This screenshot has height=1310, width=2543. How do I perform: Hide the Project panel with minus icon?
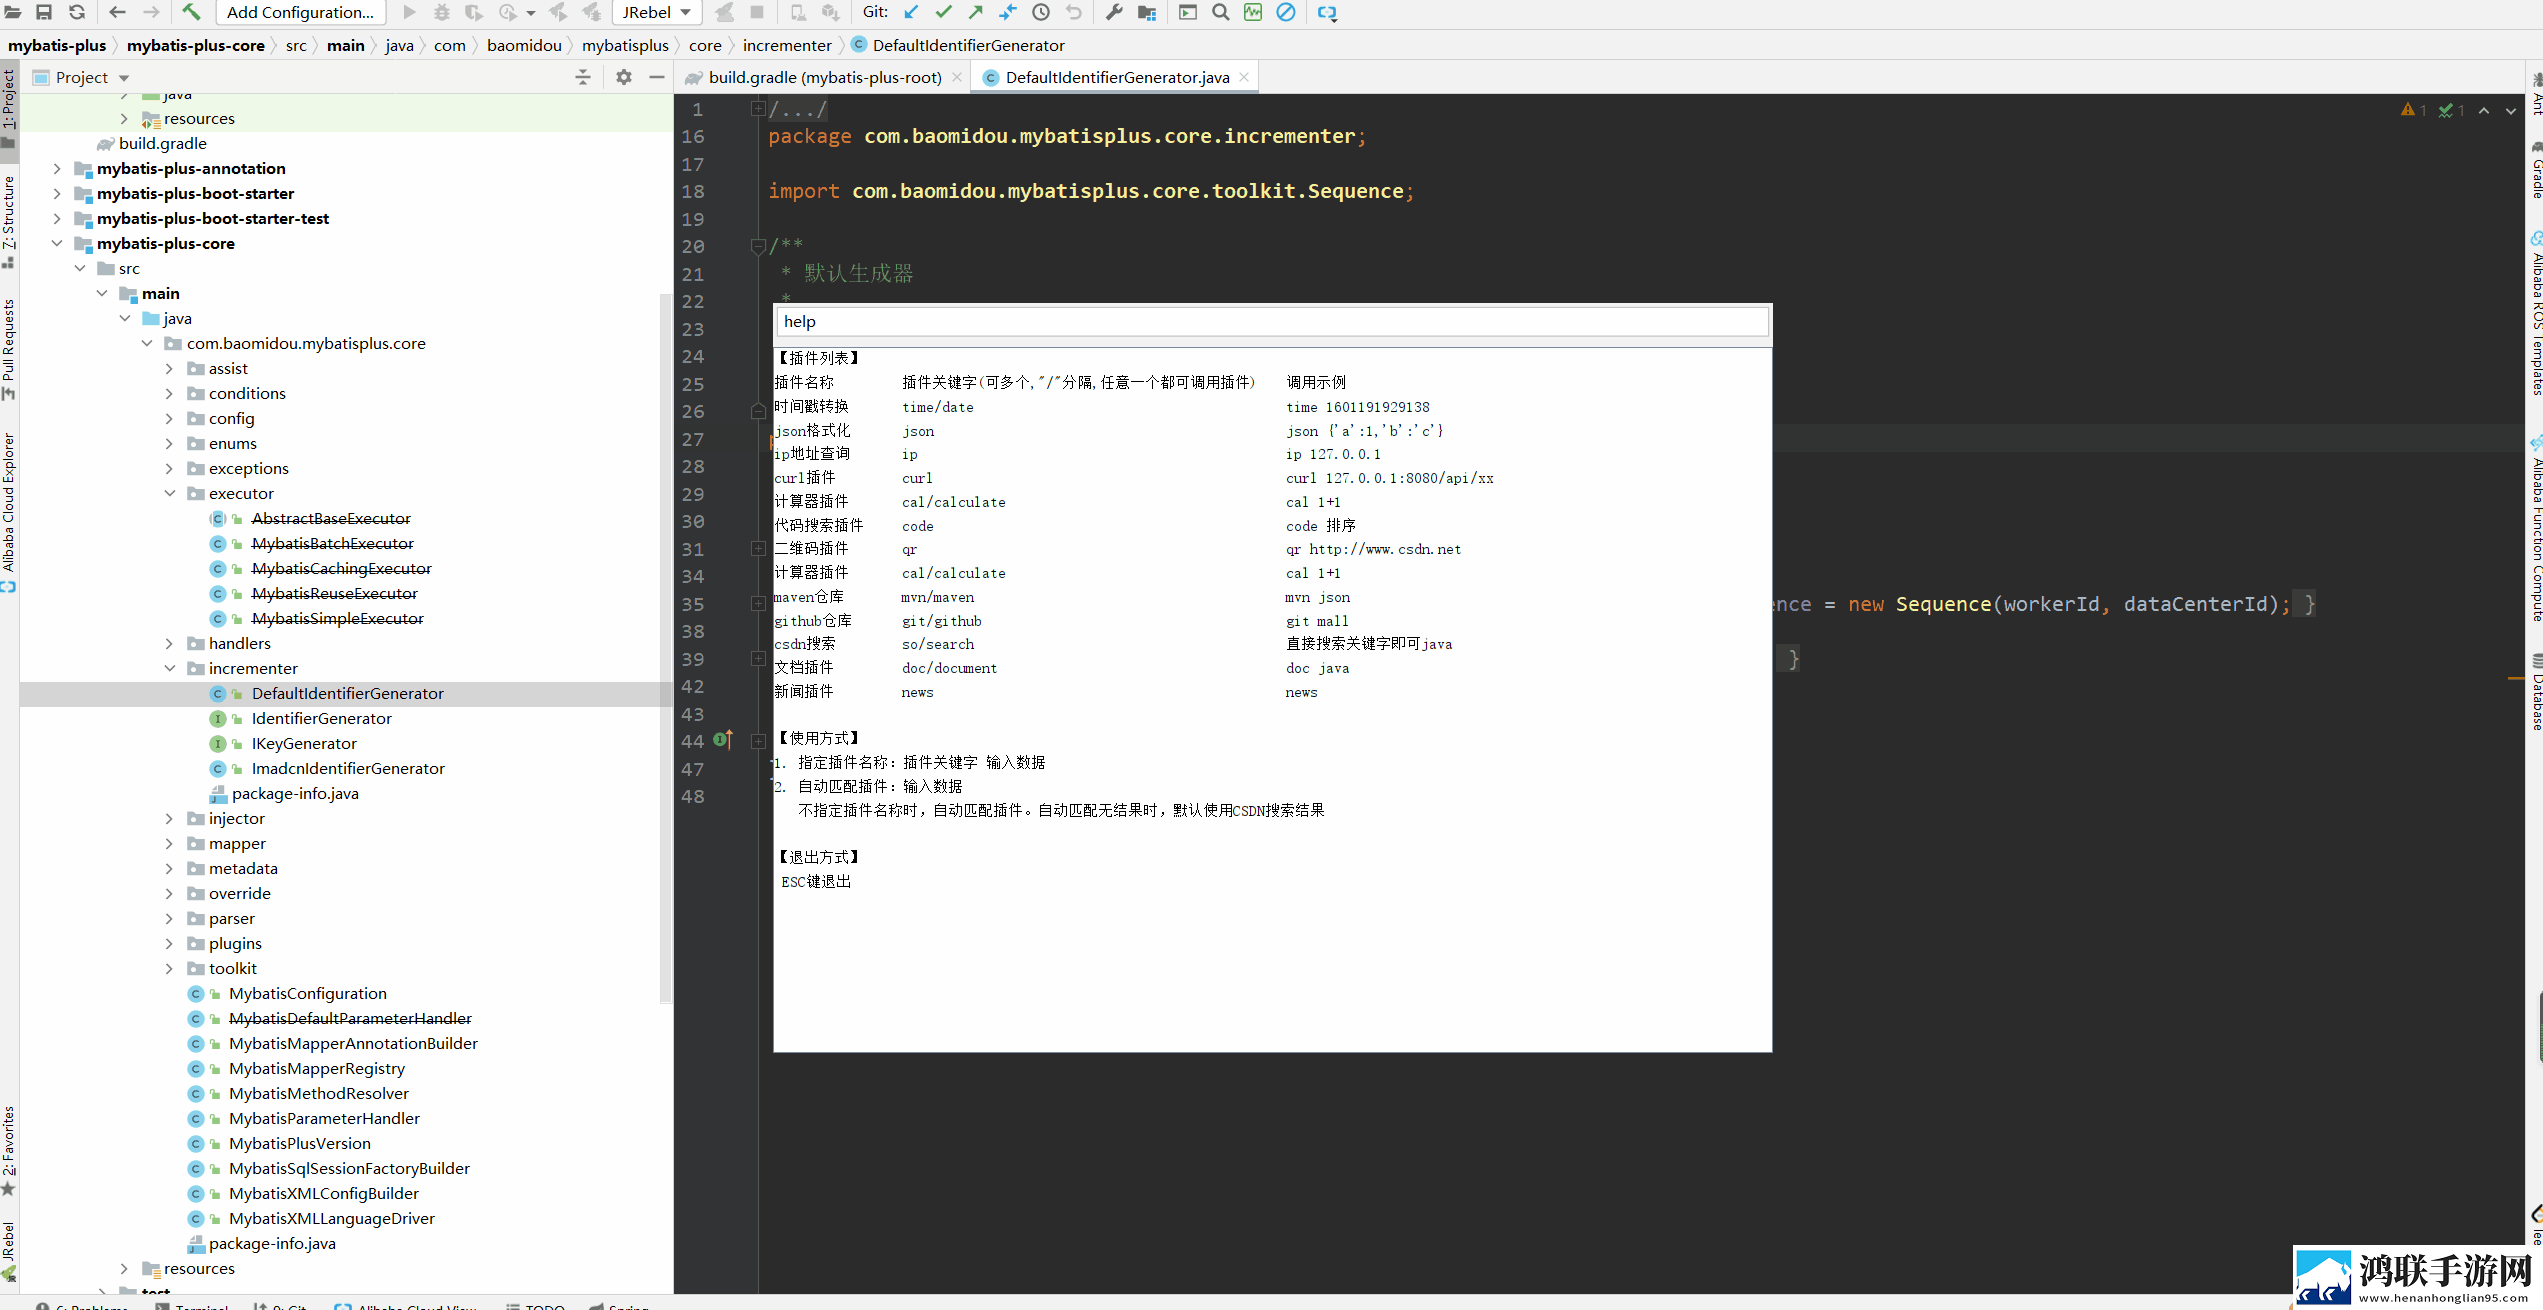click(x=657, y=77)
